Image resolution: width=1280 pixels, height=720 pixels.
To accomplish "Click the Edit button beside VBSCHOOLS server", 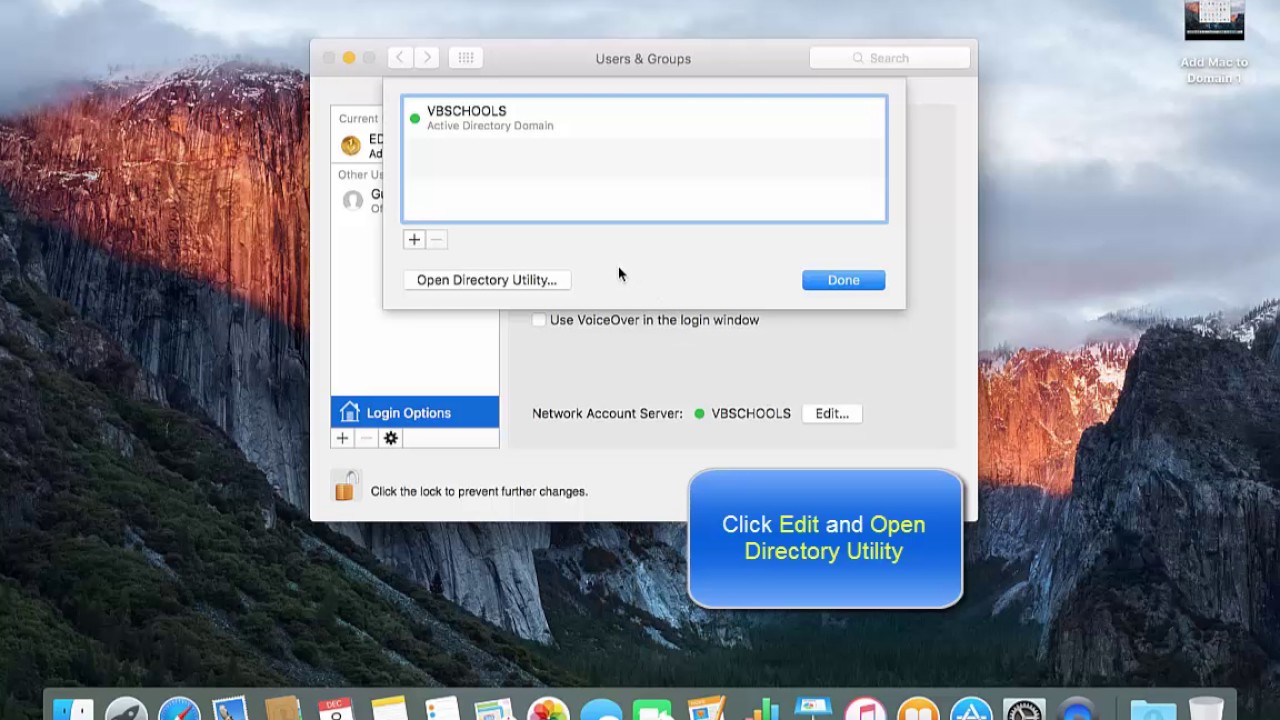I will [832, 413].
